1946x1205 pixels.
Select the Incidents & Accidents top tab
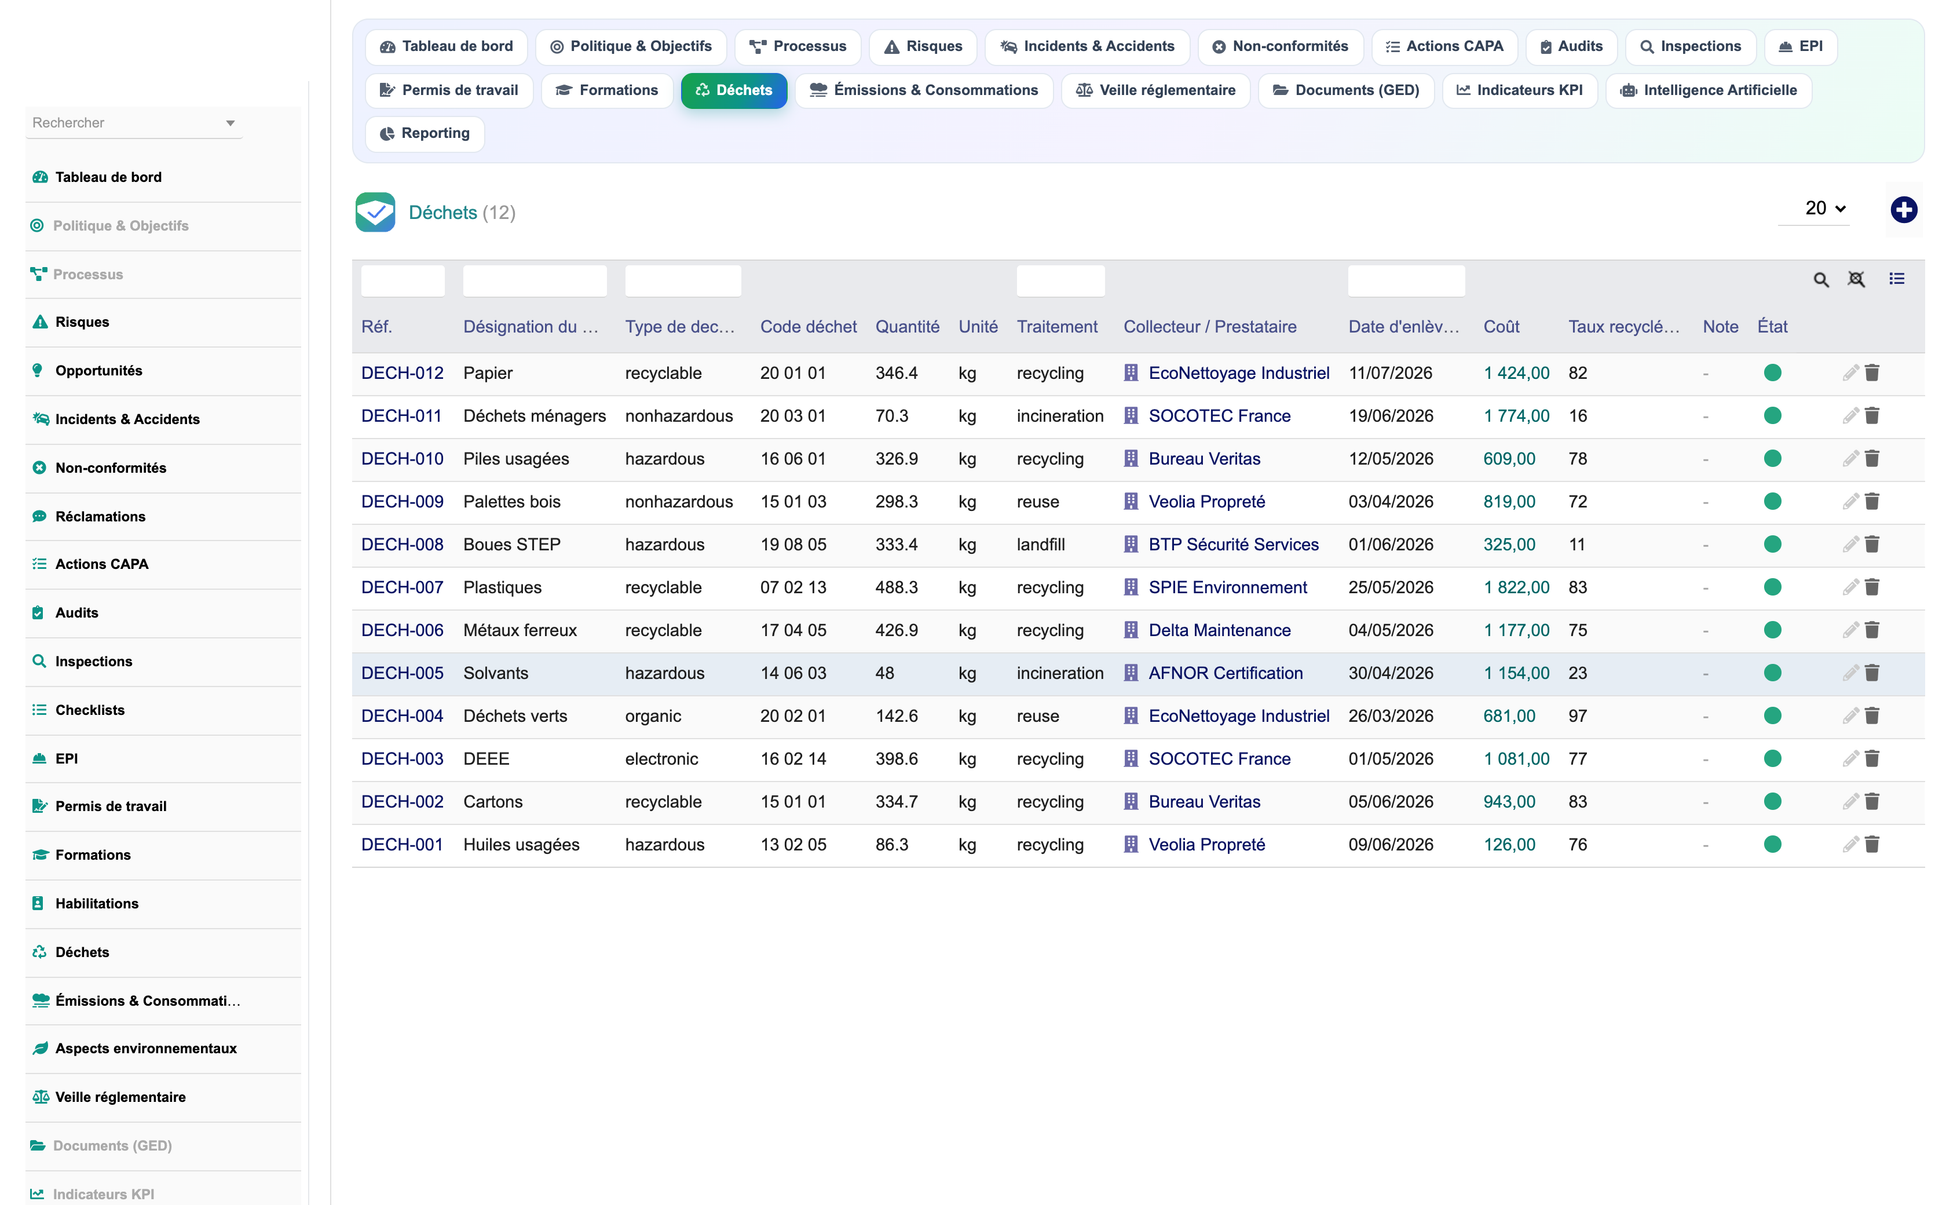click(1087, 47)
